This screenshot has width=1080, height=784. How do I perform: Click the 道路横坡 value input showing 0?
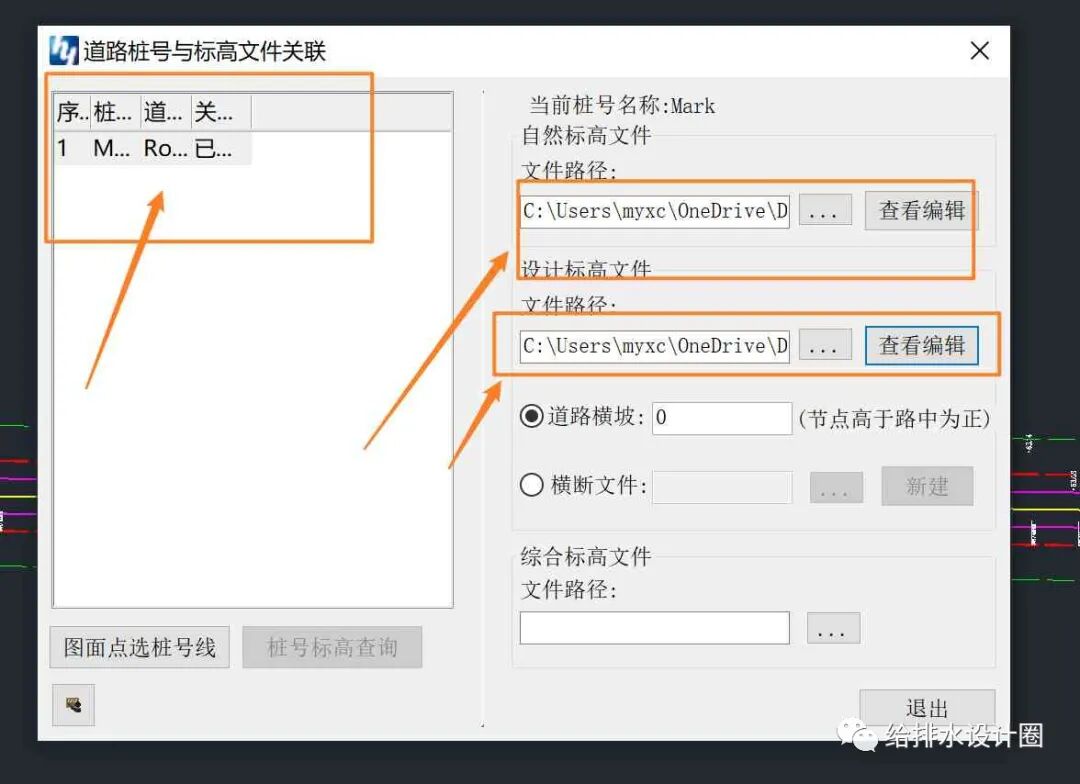[721, 418]
